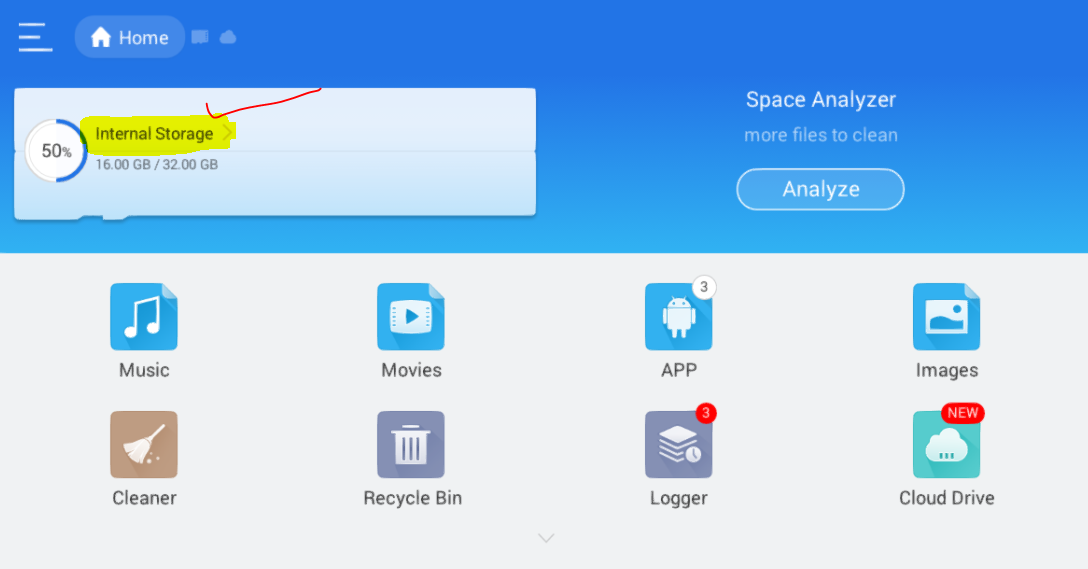Screen dimensions: 1088x569
Task: Open Cloud Drive
Action: [946, 445]
